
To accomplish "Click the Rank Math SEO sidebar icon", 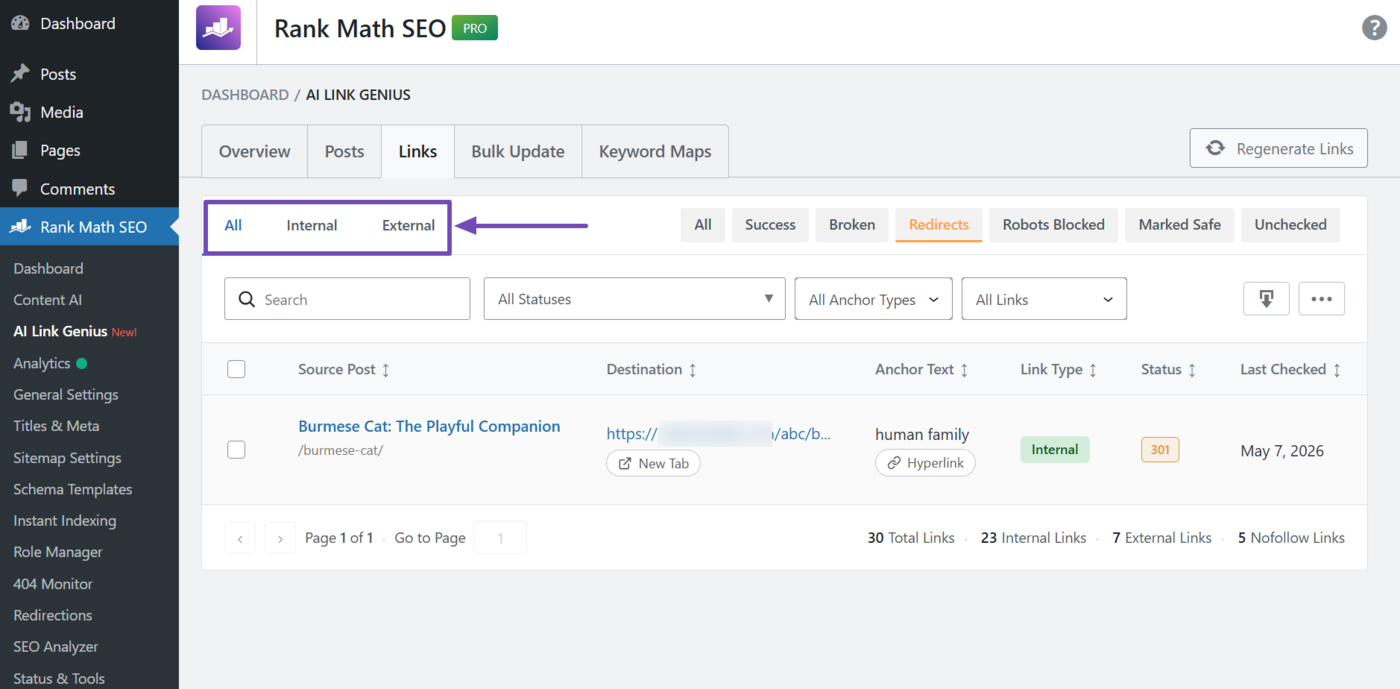I will click(x=20, y=227).
